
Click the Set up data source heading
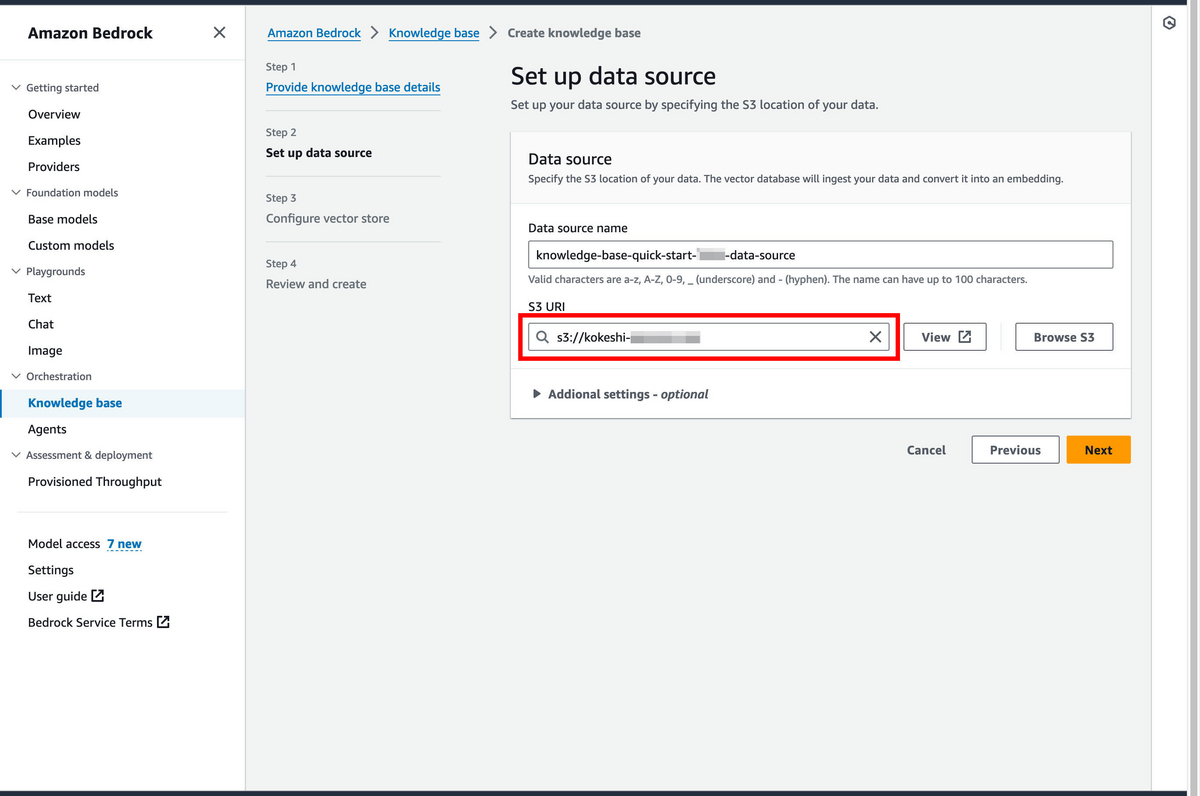click(x=613, y=76)
